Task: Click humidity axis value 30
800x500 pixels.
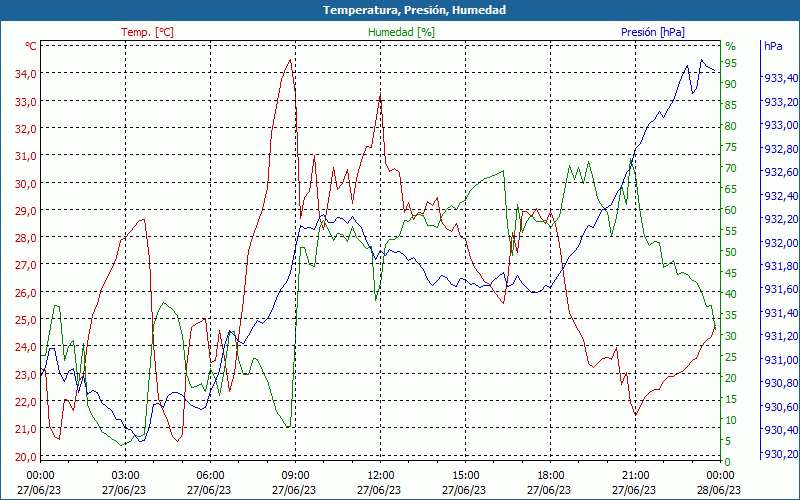Action: 731,336
